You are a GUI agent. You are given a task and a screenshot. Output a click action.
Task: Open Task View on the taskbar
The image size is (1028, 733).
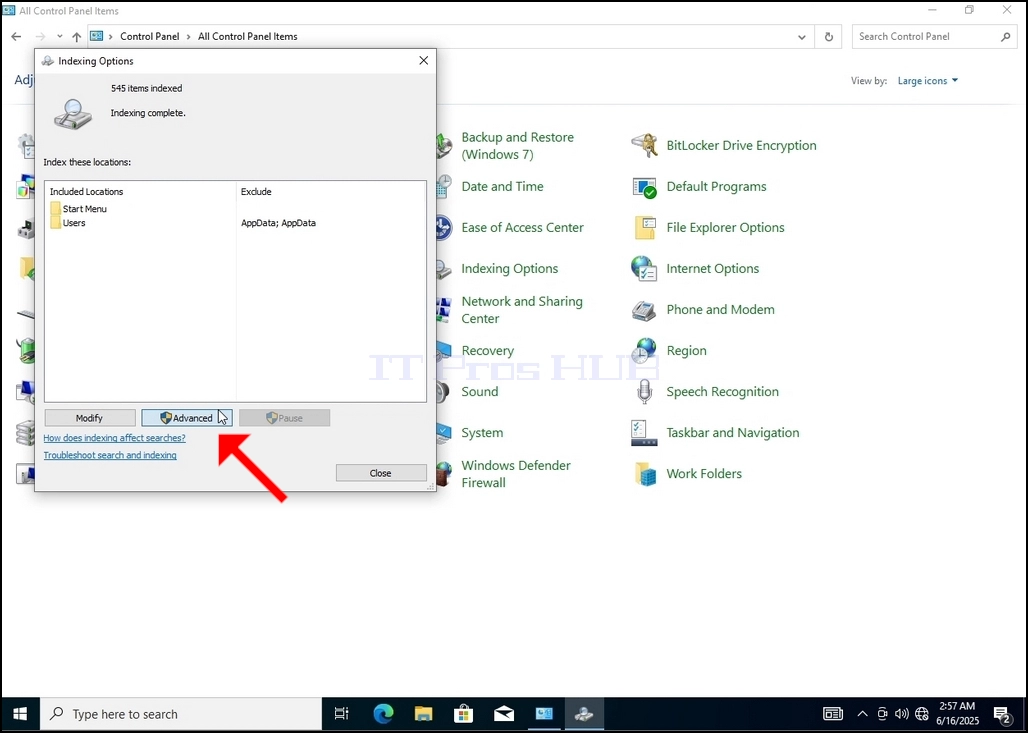[x=342, y=714]
